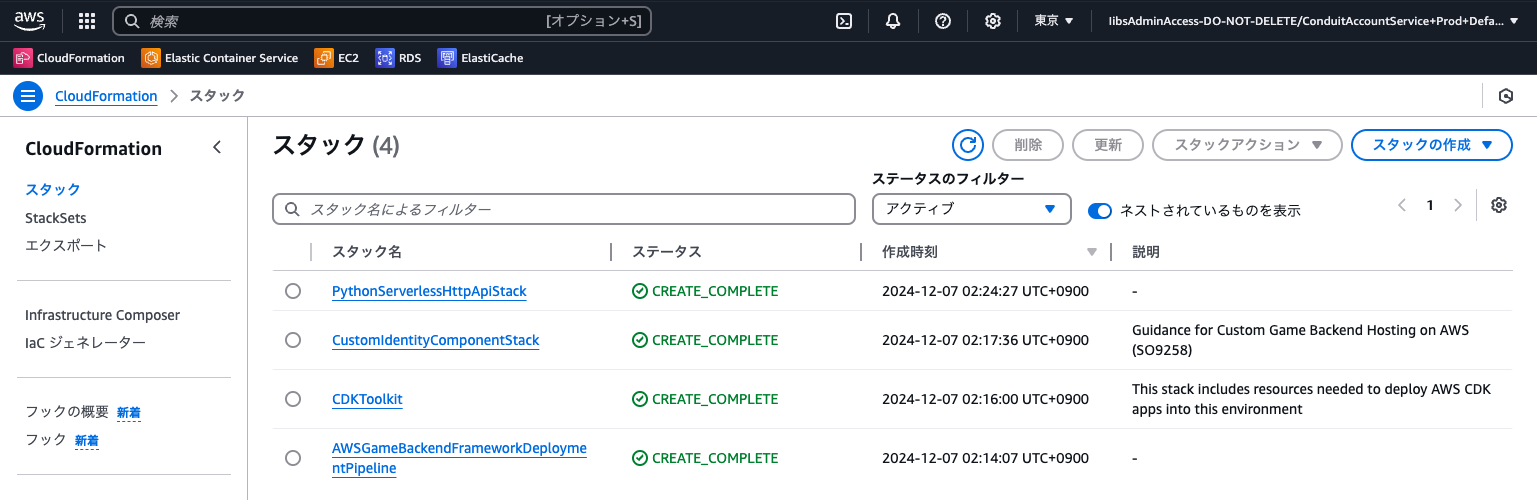Select スタック in the sidebar
Screen dimensions: 1537x500
[53, 189]
